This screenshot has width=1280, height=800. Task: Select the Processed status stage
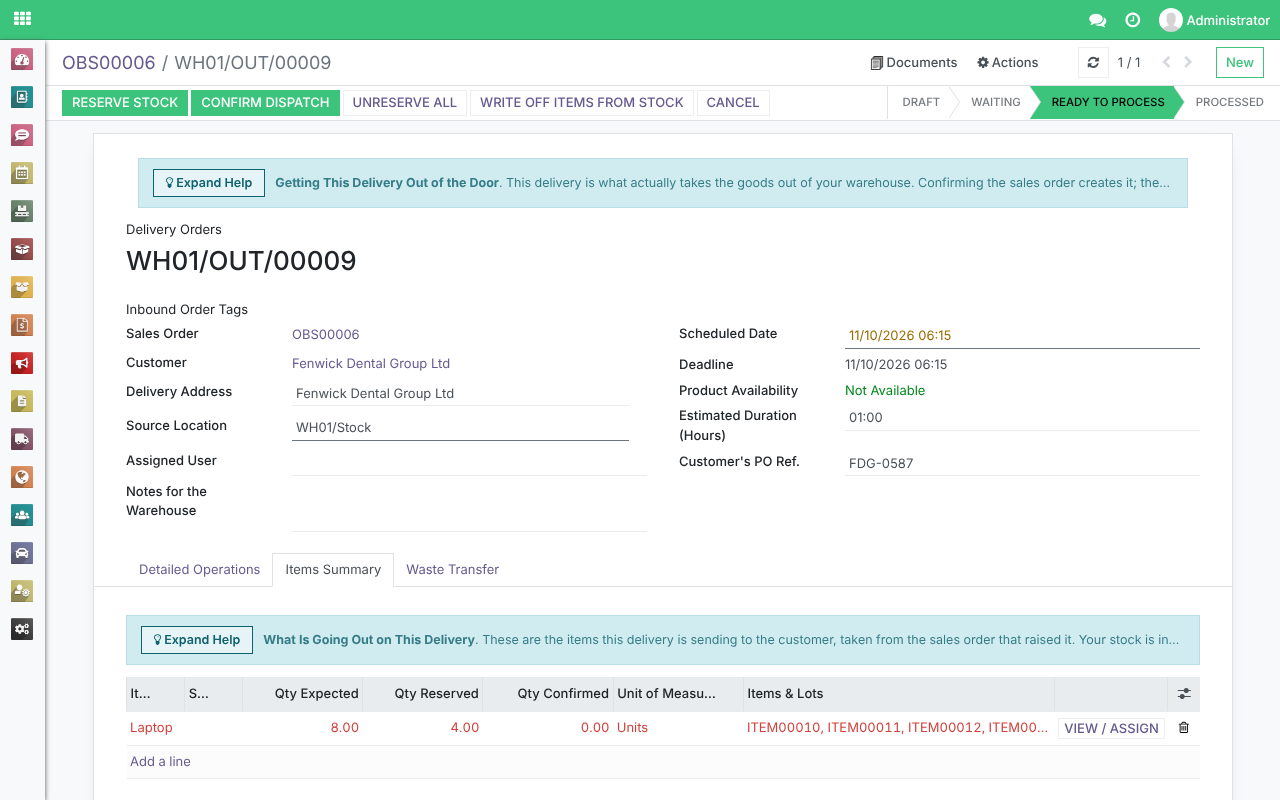(1229, 102)
